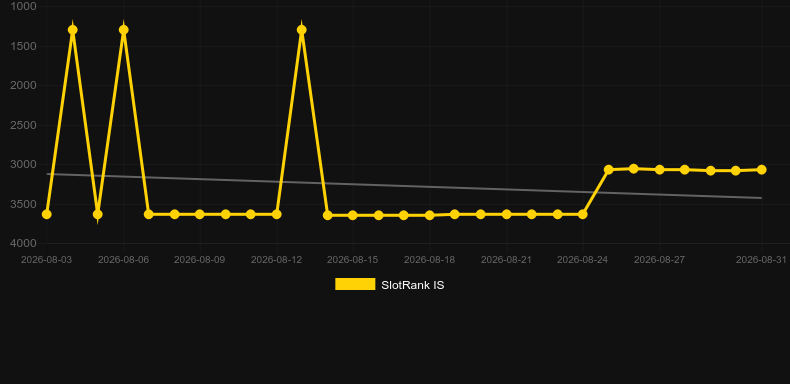Screen dimensions: 790x384
Task: Click the 2026-08-12 x-axis label
Action: pyautogui.click(x=277, y=260)
